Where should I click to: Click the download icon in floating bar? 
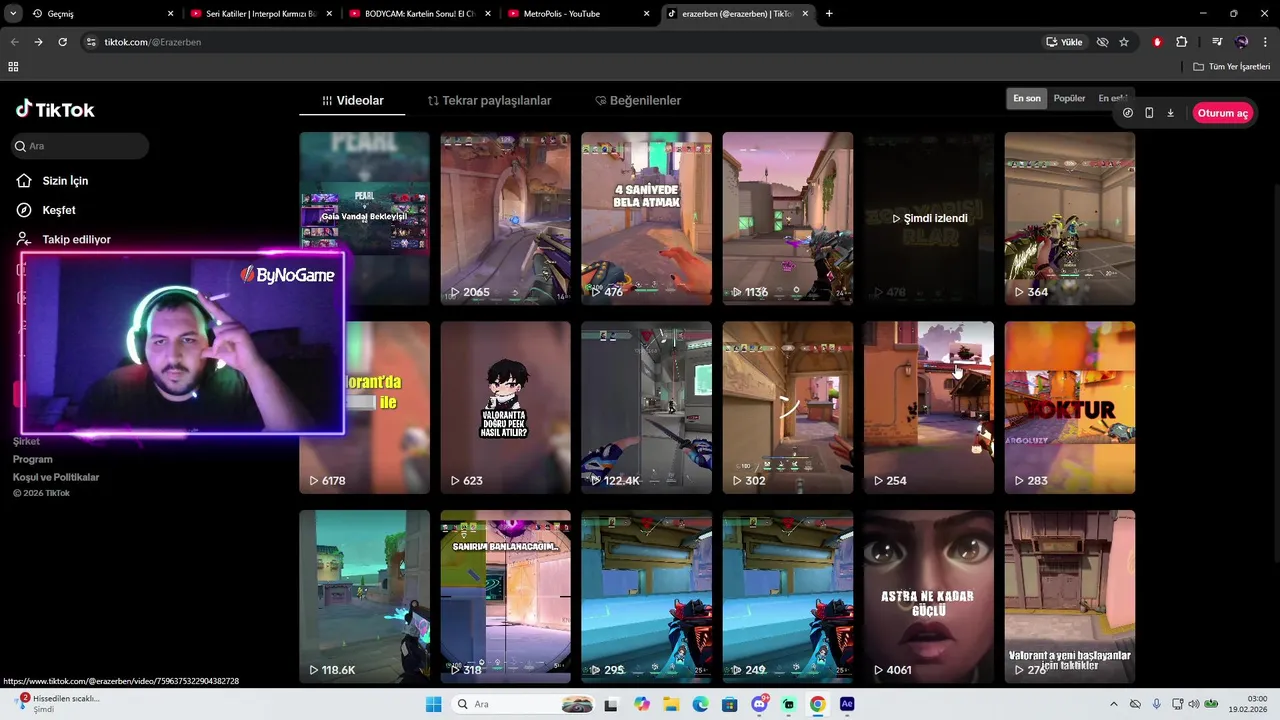click(x=1170, y=113)
